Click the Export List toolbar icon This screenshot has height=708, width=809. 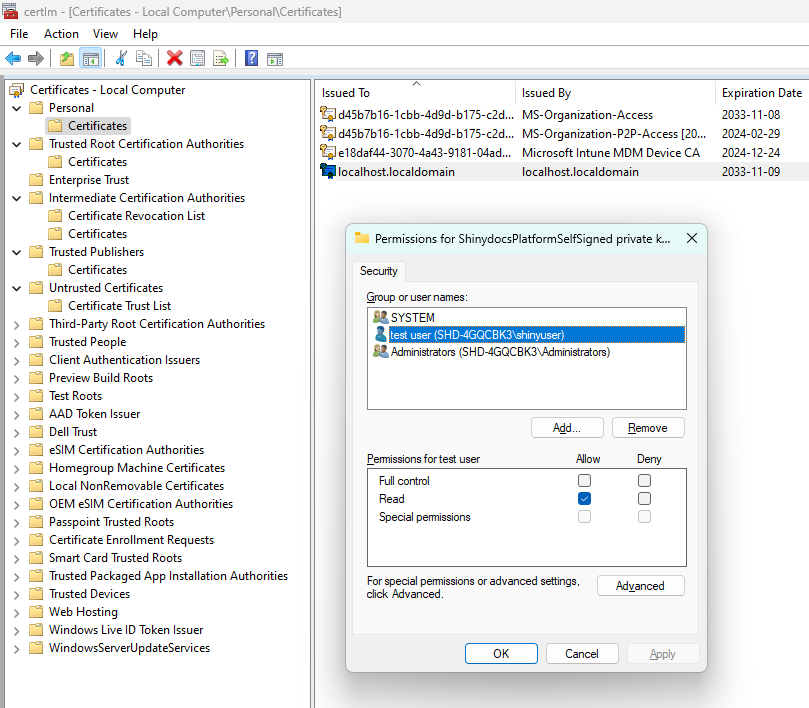221,58
